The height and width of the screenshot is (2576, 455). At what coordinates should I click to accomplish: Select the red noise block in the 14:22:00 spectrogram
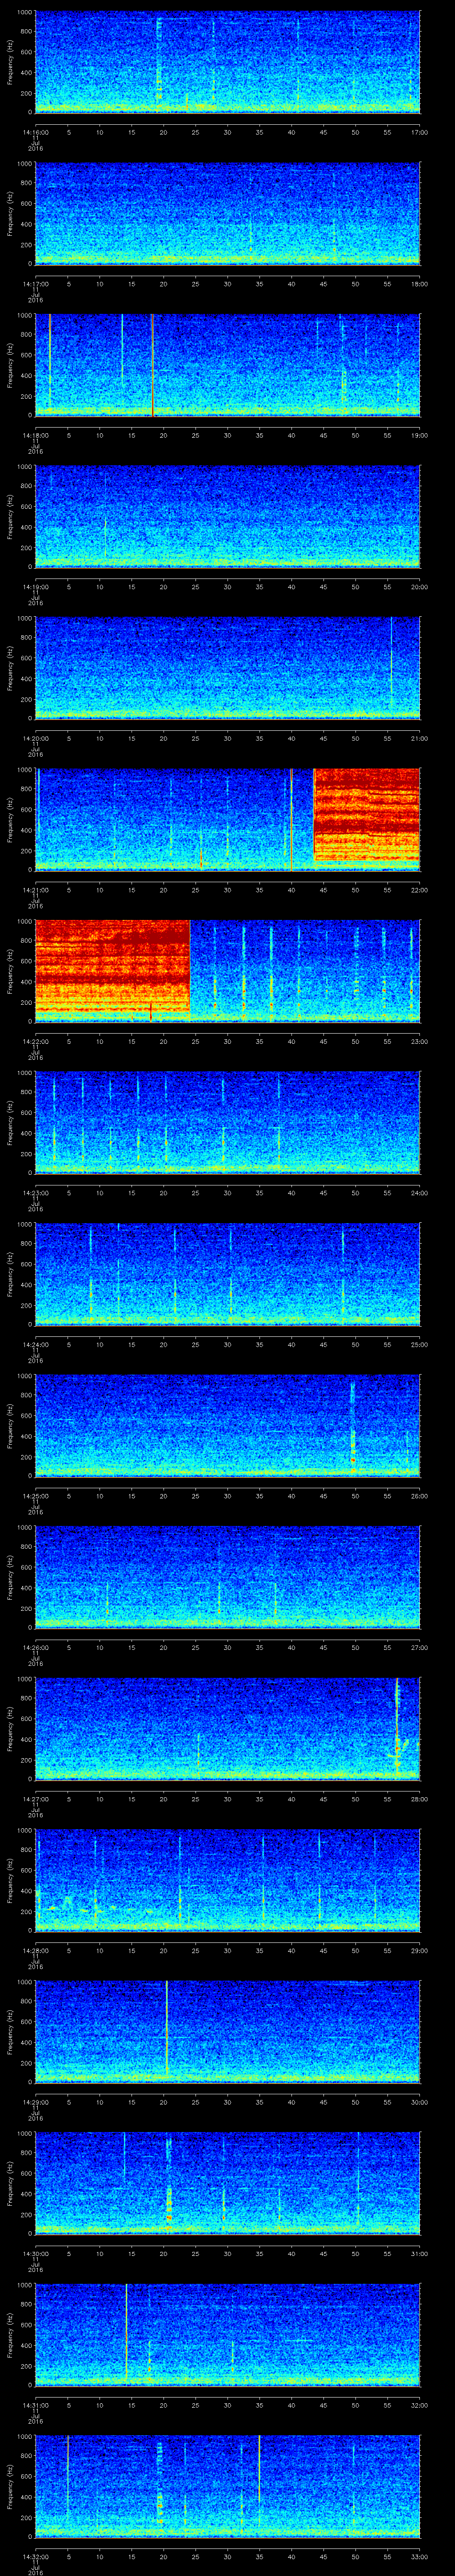112,966
